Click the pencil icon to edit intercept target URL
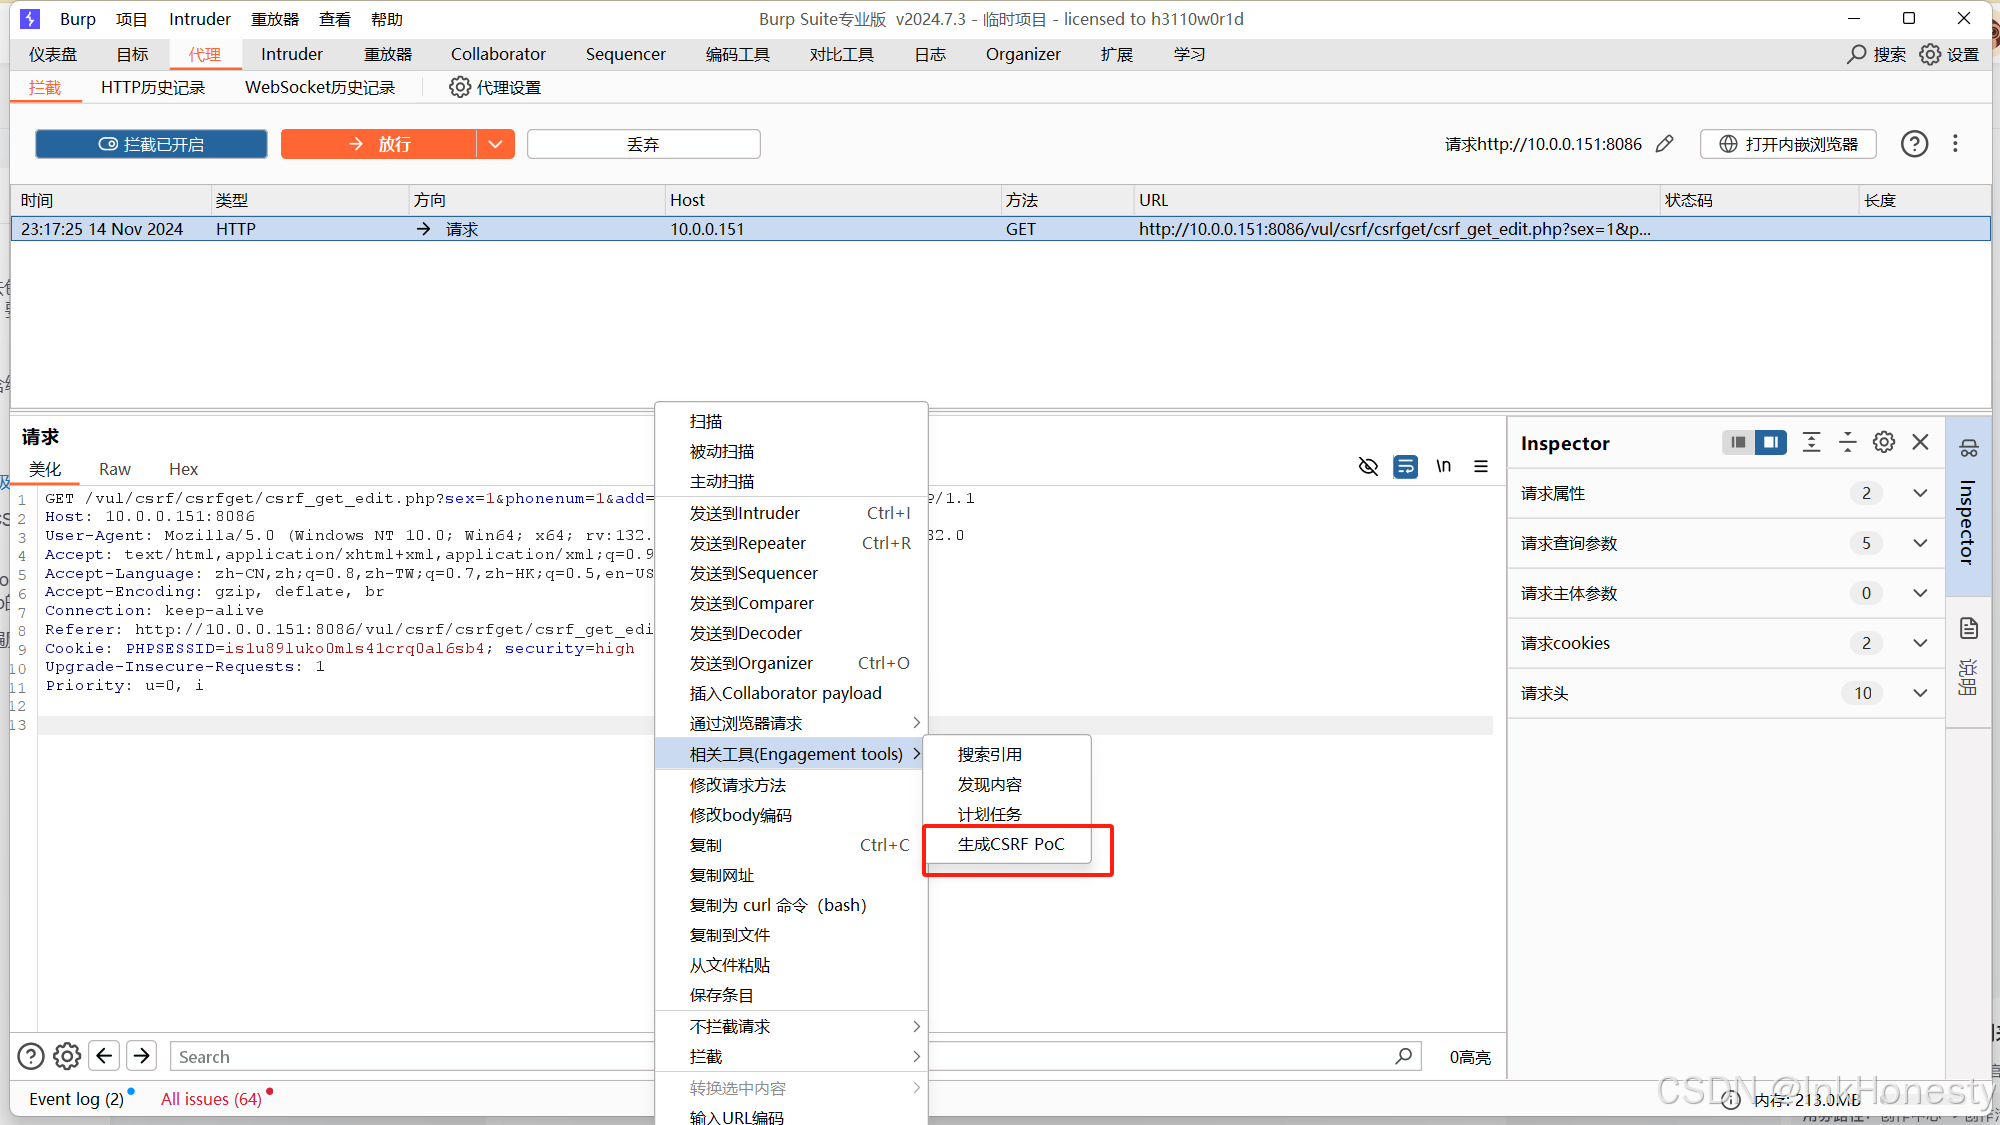Viewport: 2000px width, 1125px height. [x=1666, y=143]
